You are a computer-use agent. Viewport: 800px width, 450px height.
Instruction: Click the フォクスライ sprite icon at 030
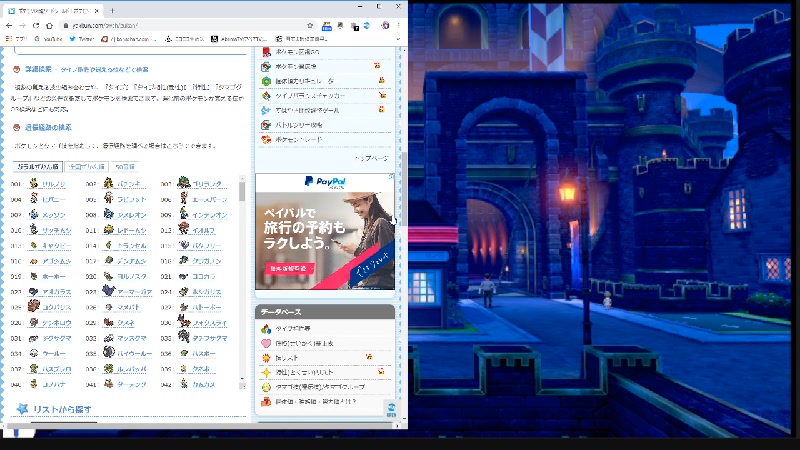coord(184,321)
